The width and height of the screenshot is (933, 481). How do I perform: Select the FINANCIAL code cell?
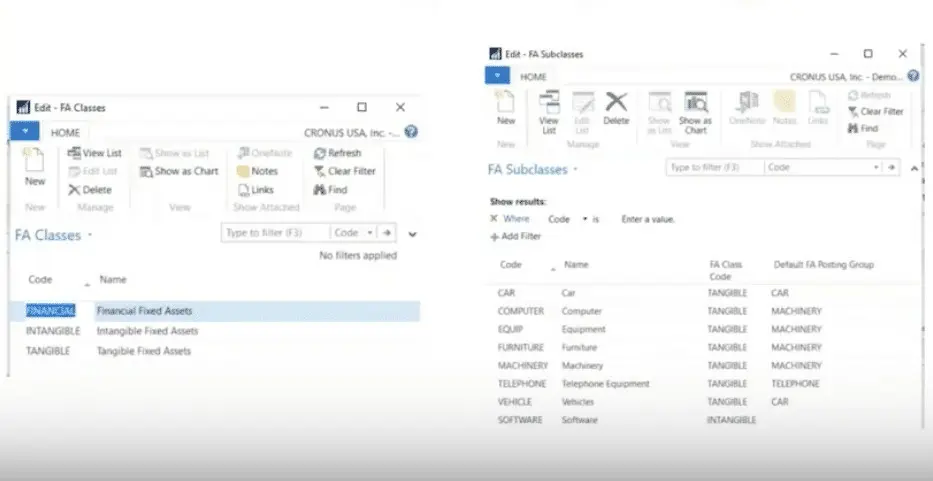tap(51, 311)
